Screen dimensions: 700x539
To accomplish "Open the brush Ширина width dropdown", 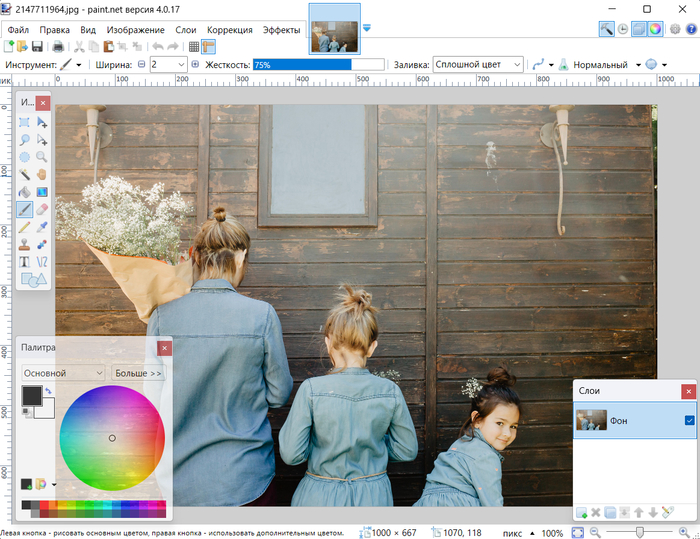I will point(181,64).
